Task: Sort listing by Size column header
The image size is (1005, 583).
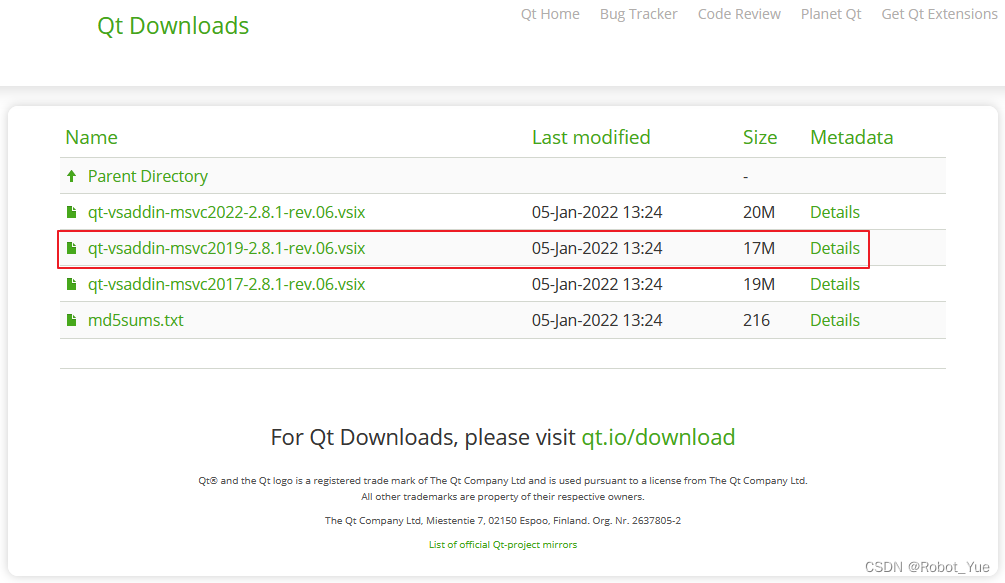Action: [760, 137]
